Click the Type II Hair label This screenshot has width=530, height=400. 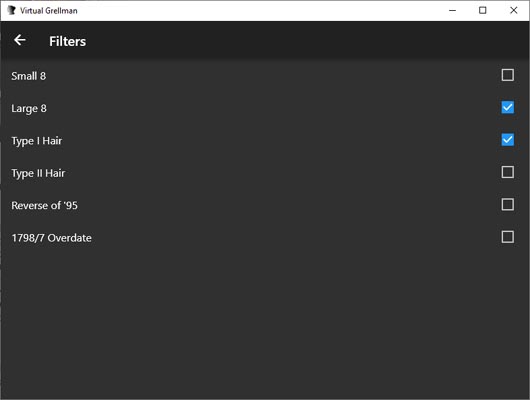coord(38,173)
